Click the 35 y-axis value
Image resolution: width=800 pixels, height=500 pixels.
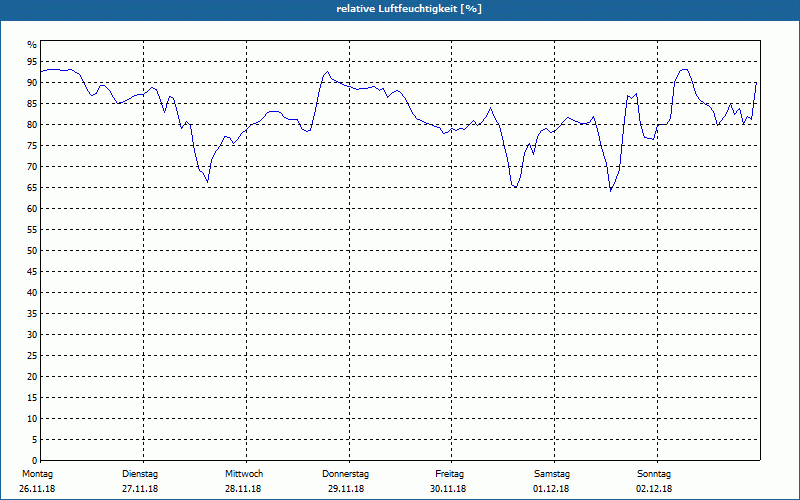coord(32,314)
